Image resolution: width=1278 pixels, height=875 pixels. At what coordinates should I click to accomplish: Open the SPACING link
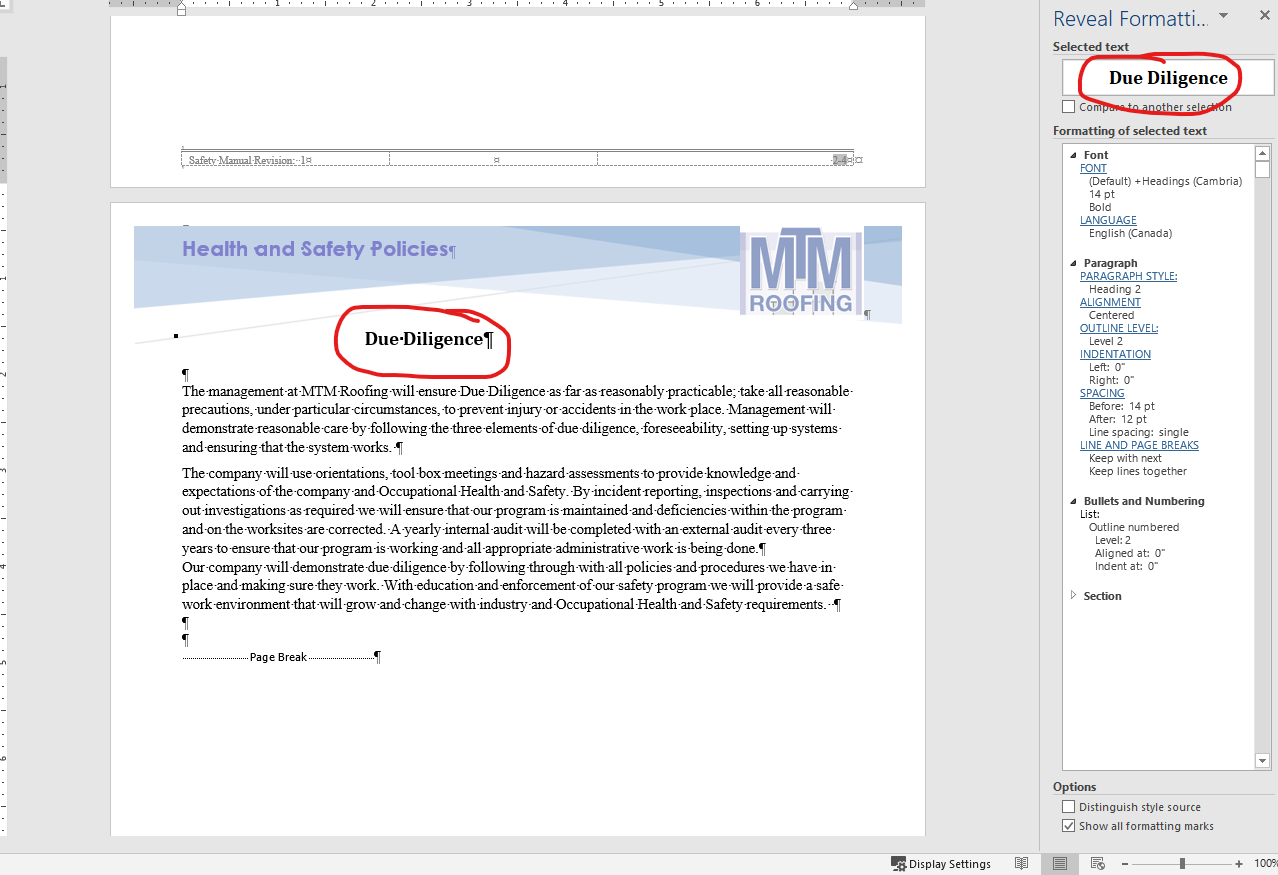coord(1102,393)
